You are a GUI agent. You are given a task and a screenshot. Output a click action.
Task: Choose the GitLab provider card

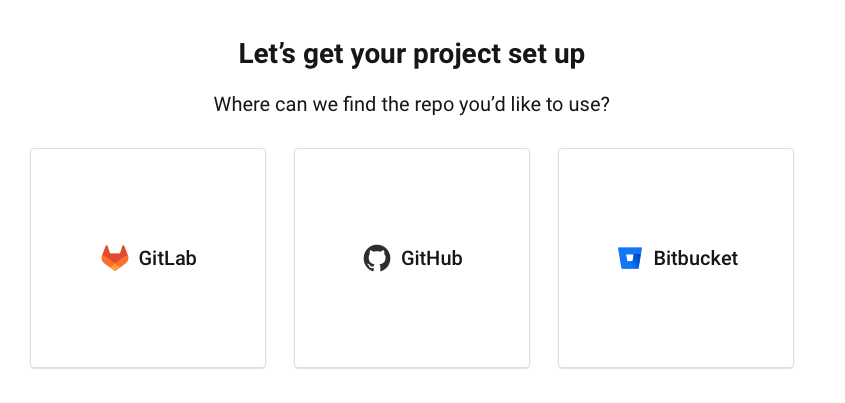(x=148, y=258)
